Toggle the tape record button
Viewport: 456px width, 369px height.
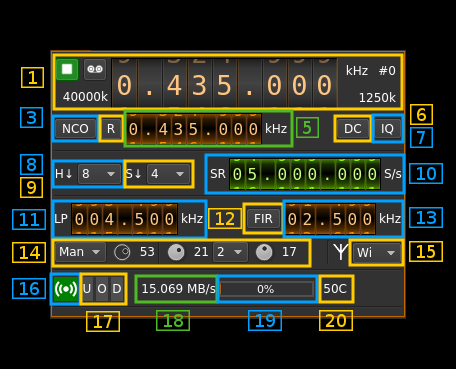click(x=95, y=69)
